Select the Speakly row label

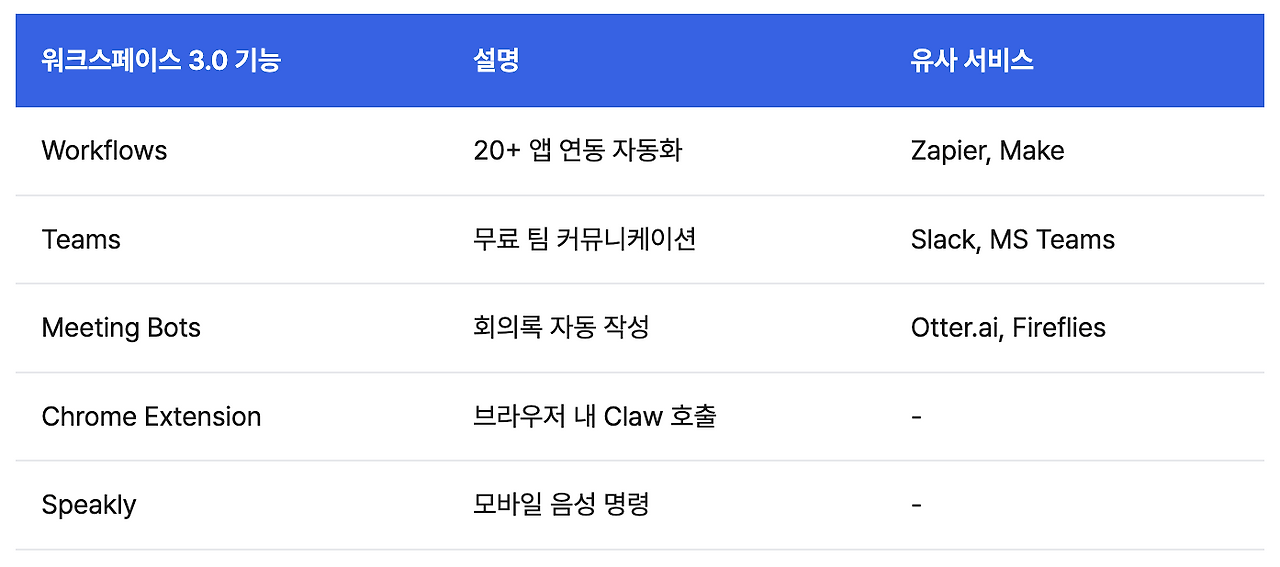click(x=89, y=506)
